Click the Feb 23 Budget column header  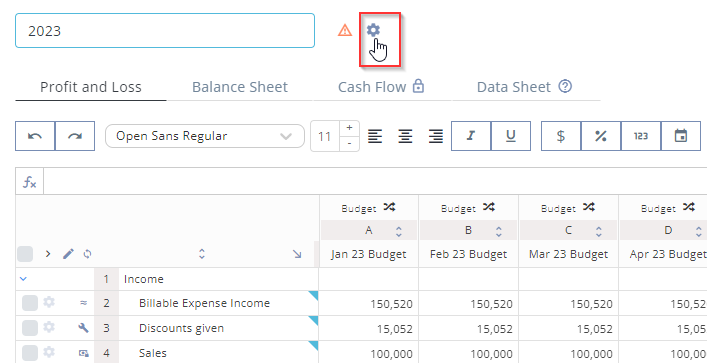click(x=468, y=254)
